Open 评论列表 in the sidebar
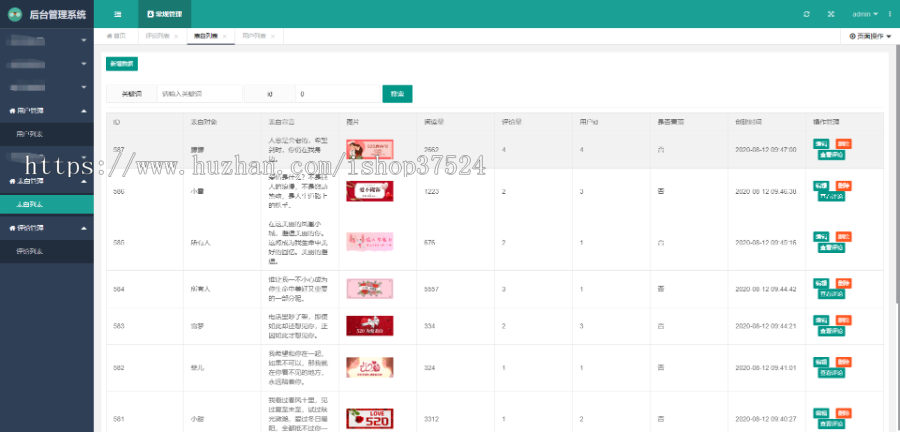Viewport: 900px width, 432px height. point(28,251)
